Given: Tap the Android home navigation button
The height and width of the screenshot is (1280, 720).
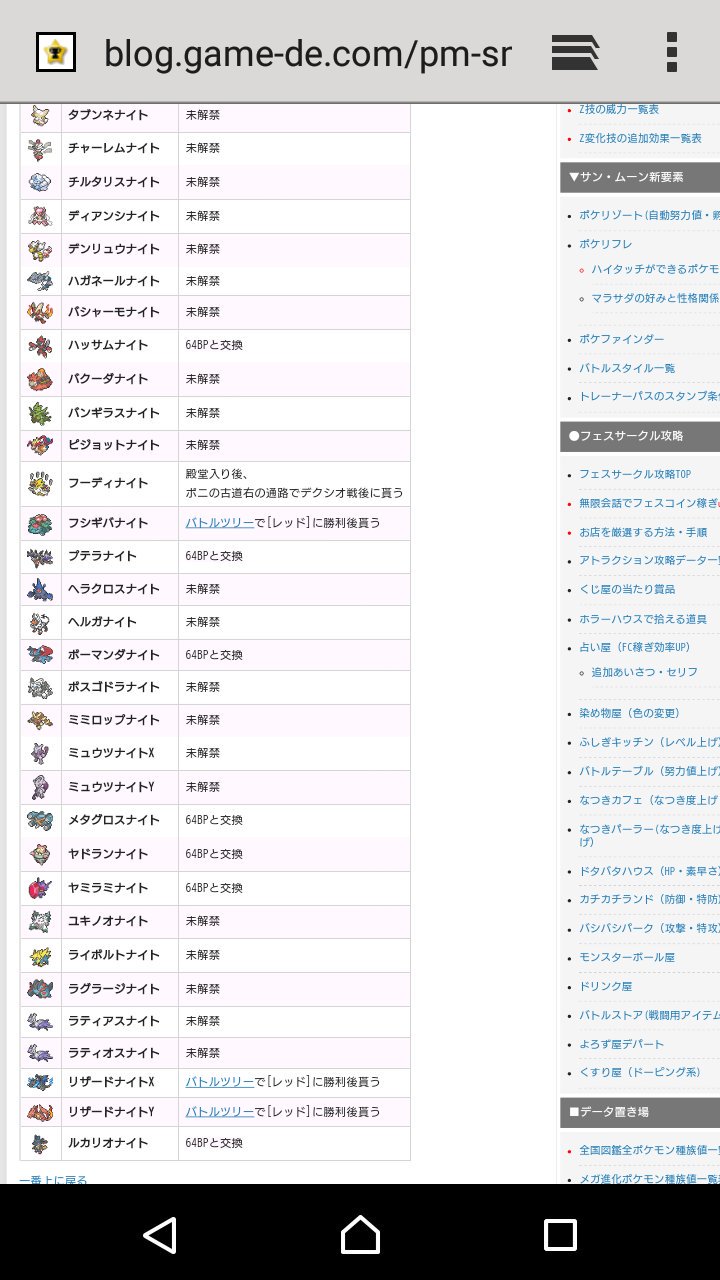Looking at the screenshot, I should [360, 1235].
